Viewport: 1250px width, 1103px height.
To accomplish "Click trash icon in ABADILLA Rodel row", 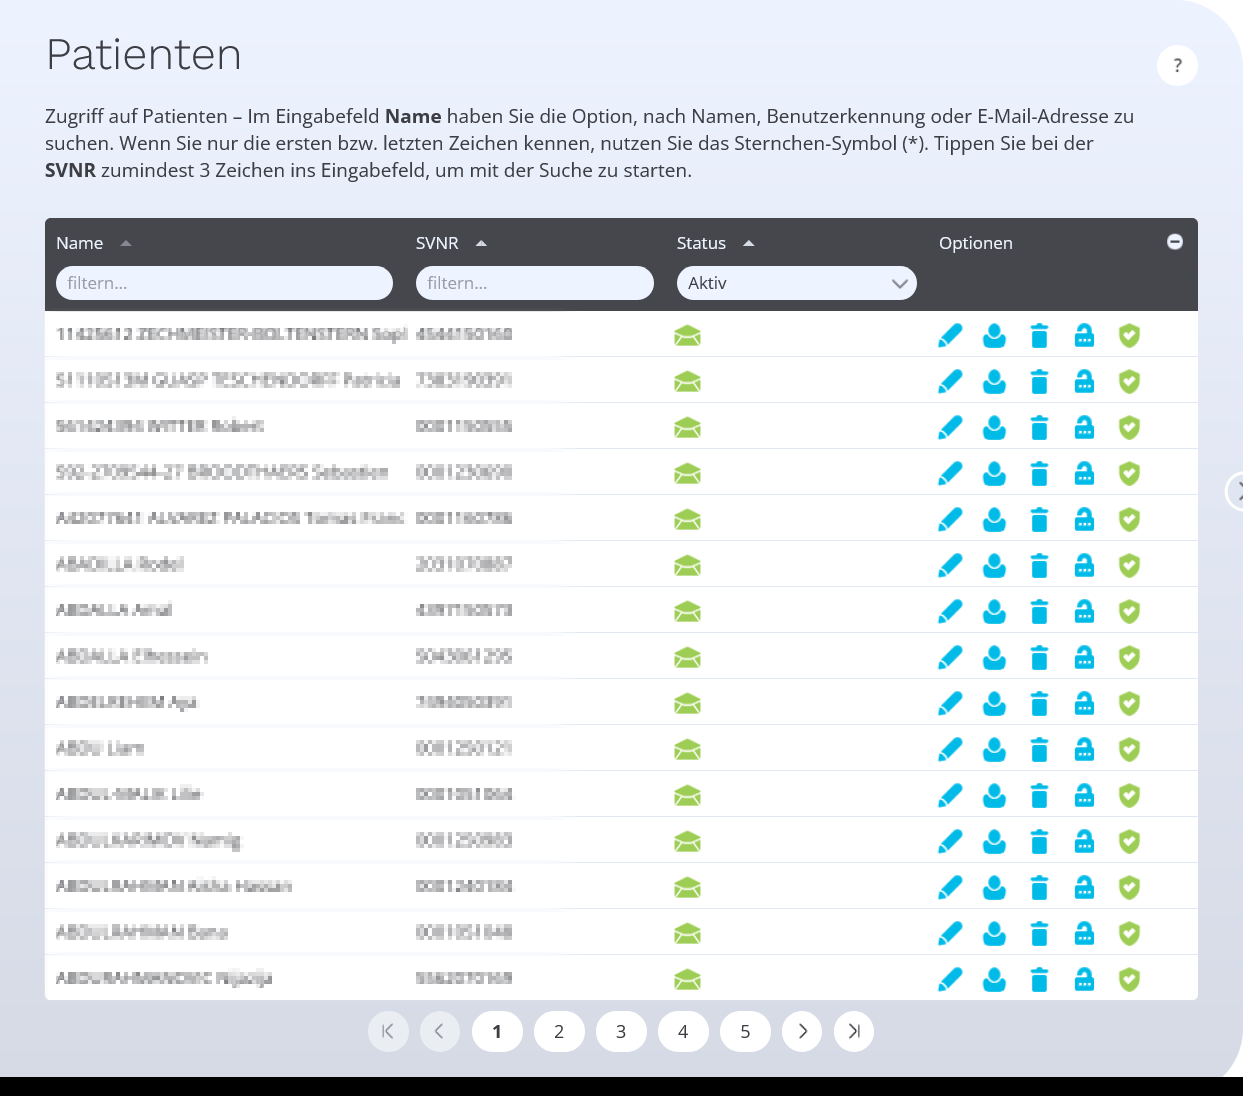I will coord(1039,566).
